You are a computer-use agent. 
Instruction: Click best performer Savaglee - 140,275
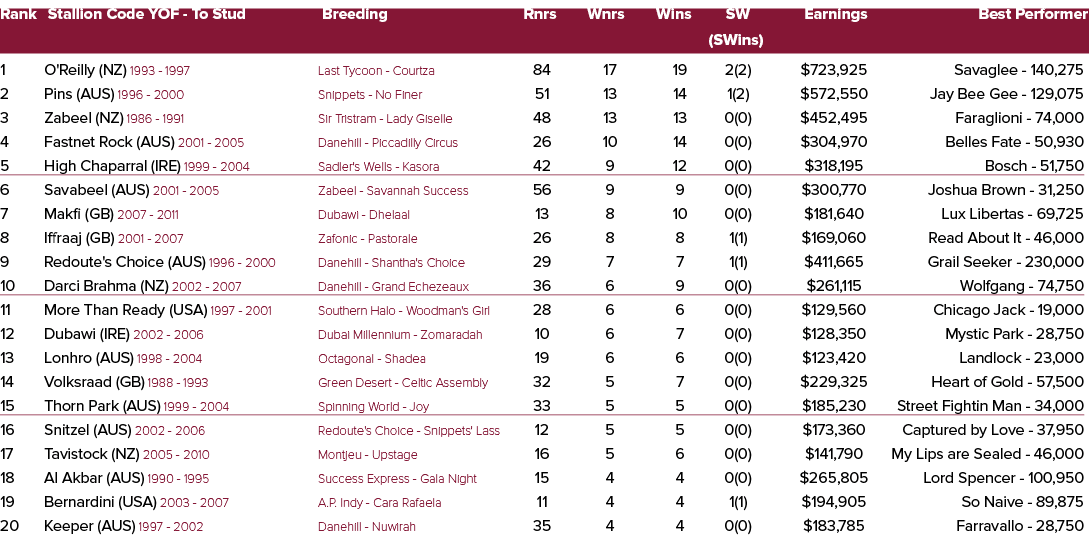1018,70
